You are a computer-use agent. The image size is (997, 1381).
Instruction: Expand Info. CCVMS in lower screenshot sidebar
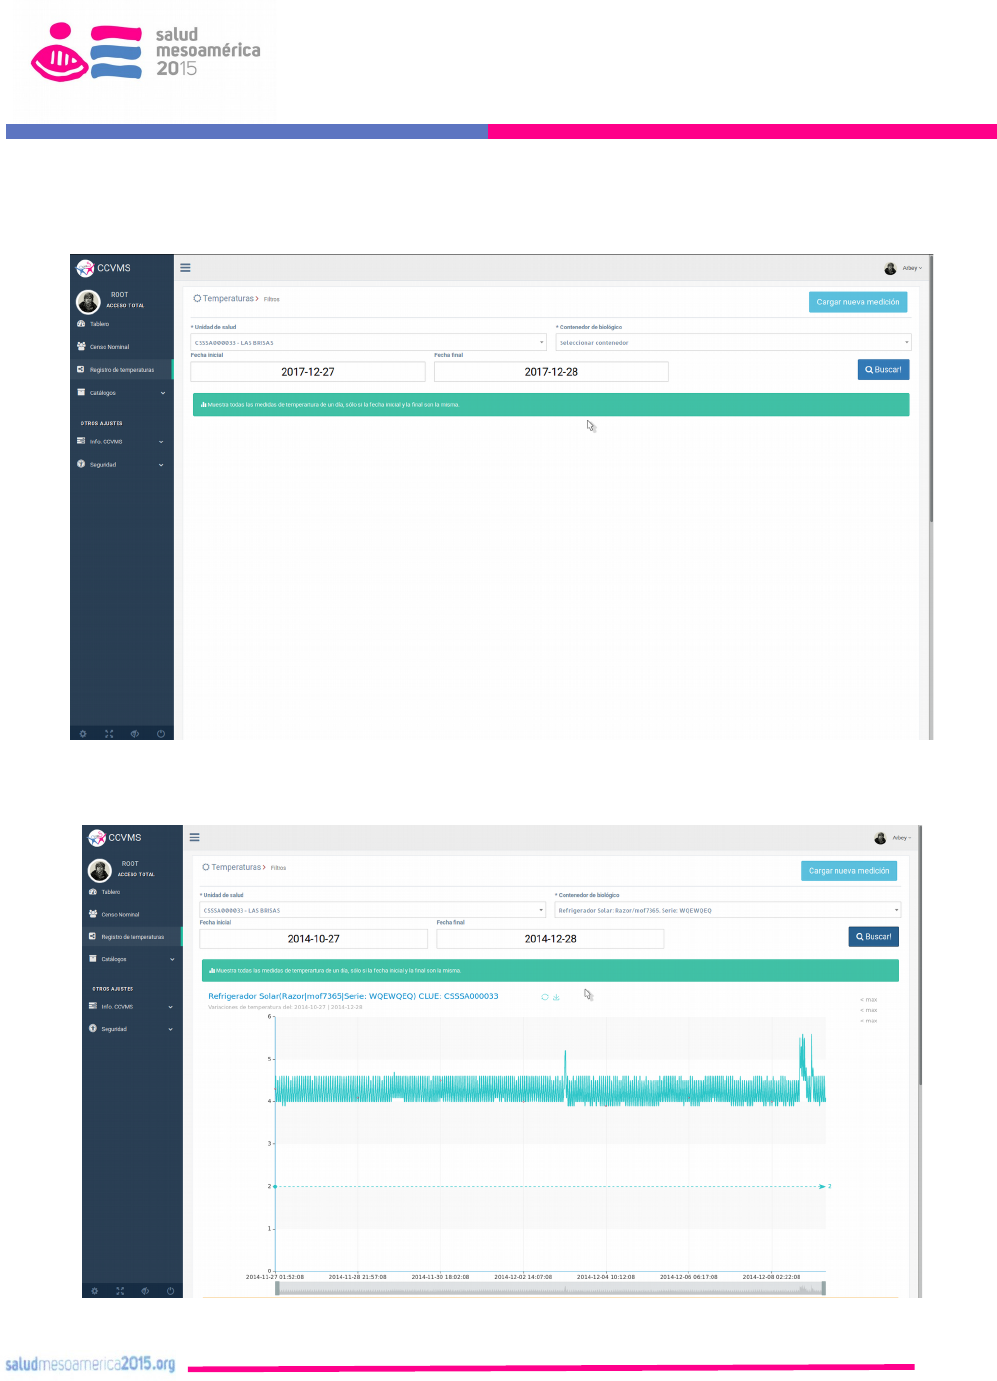(133, 1007)
